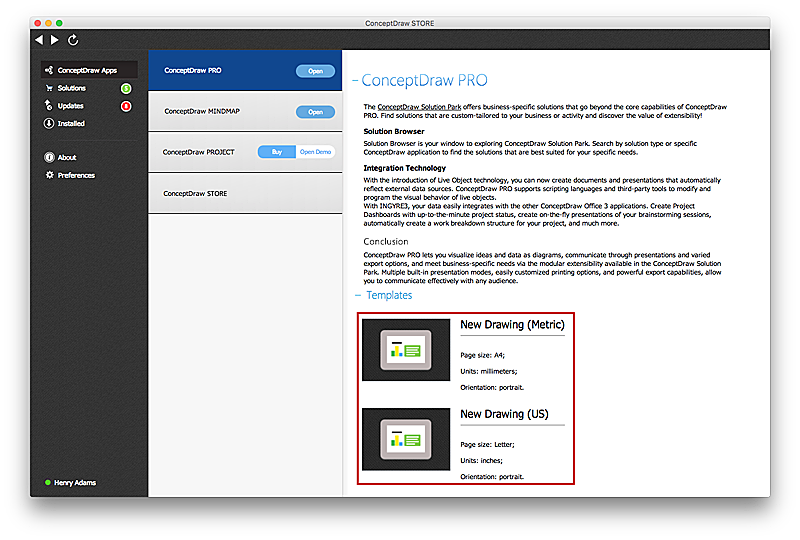Select the ConceptDraw PRO row
The width and height of the screenshot is (800, 540).
coord(245,70)
